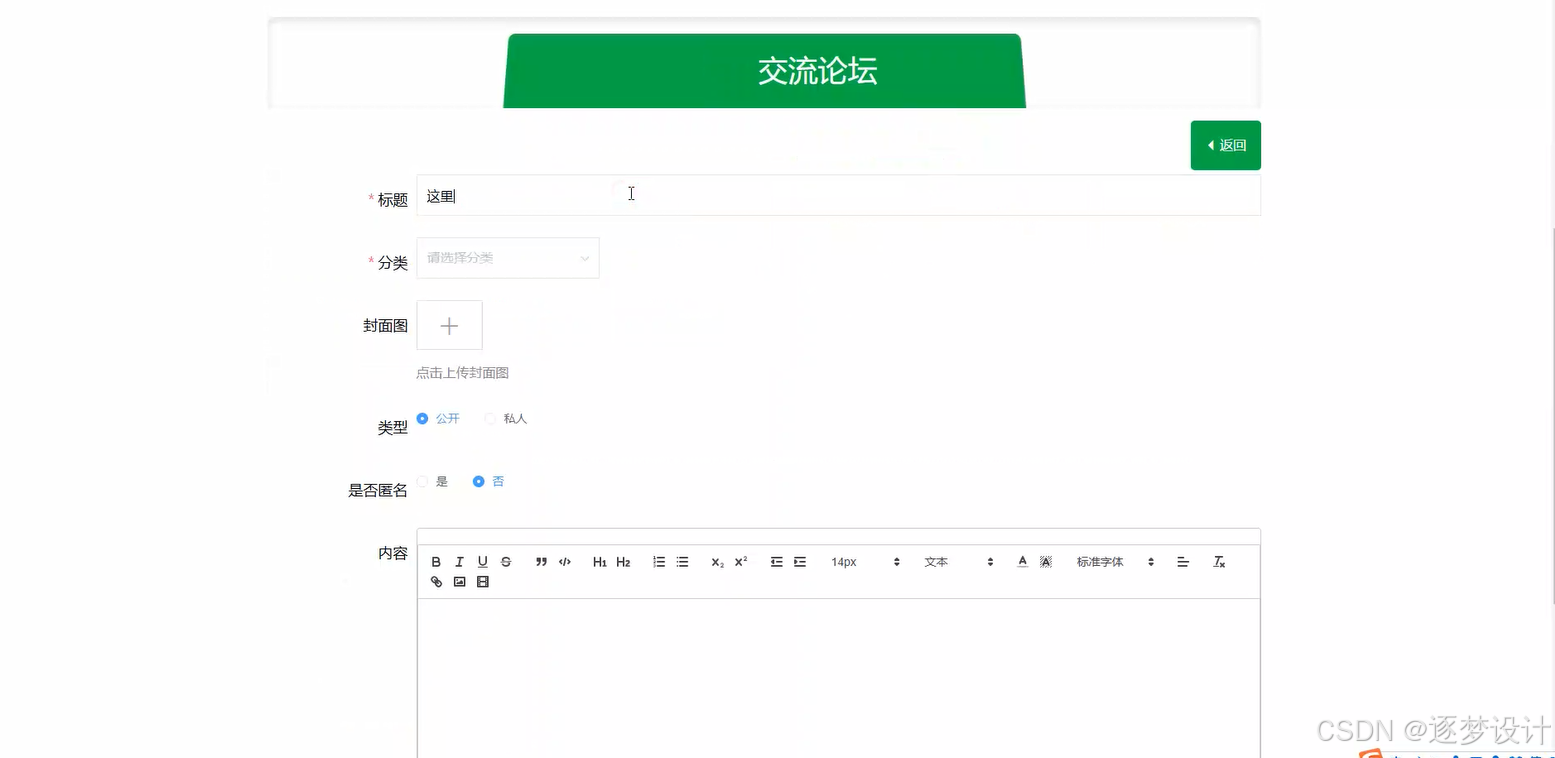Apply italic formatting in the editor
This screenshot has height=758, width=1555.
point(459,561)
